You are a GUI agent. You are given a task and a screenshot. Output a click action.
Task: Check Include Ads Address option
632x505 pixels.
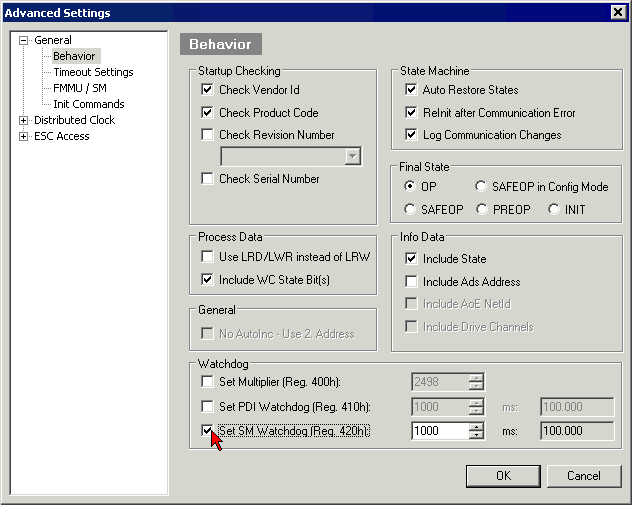(411, 283)
